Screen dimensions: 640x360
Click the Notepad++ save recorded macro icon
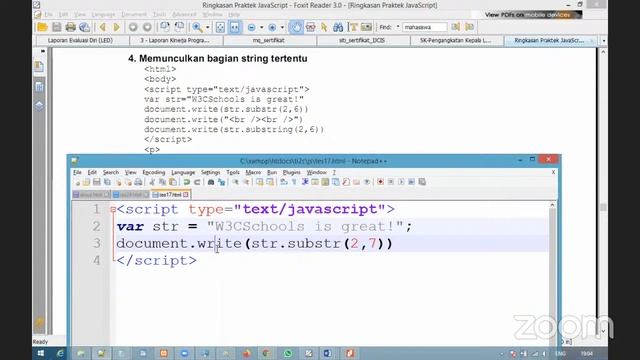[422, 182]
